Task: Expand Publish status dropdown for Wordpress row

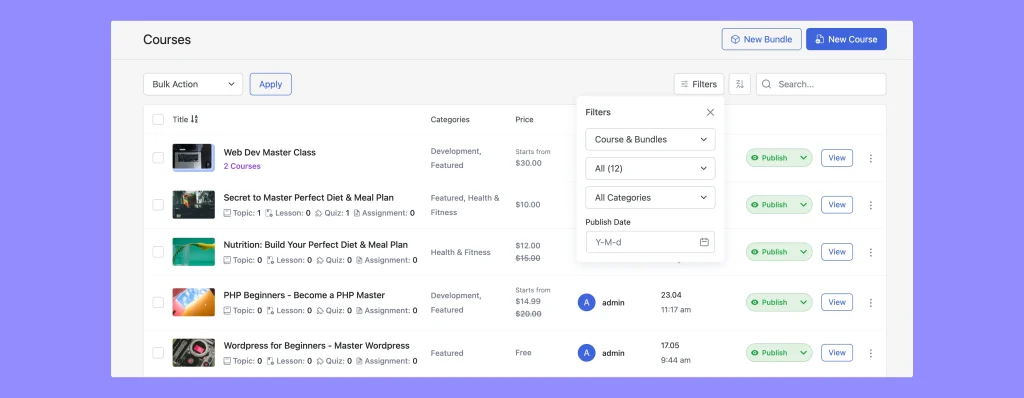Action: click(x=803, y=353)
